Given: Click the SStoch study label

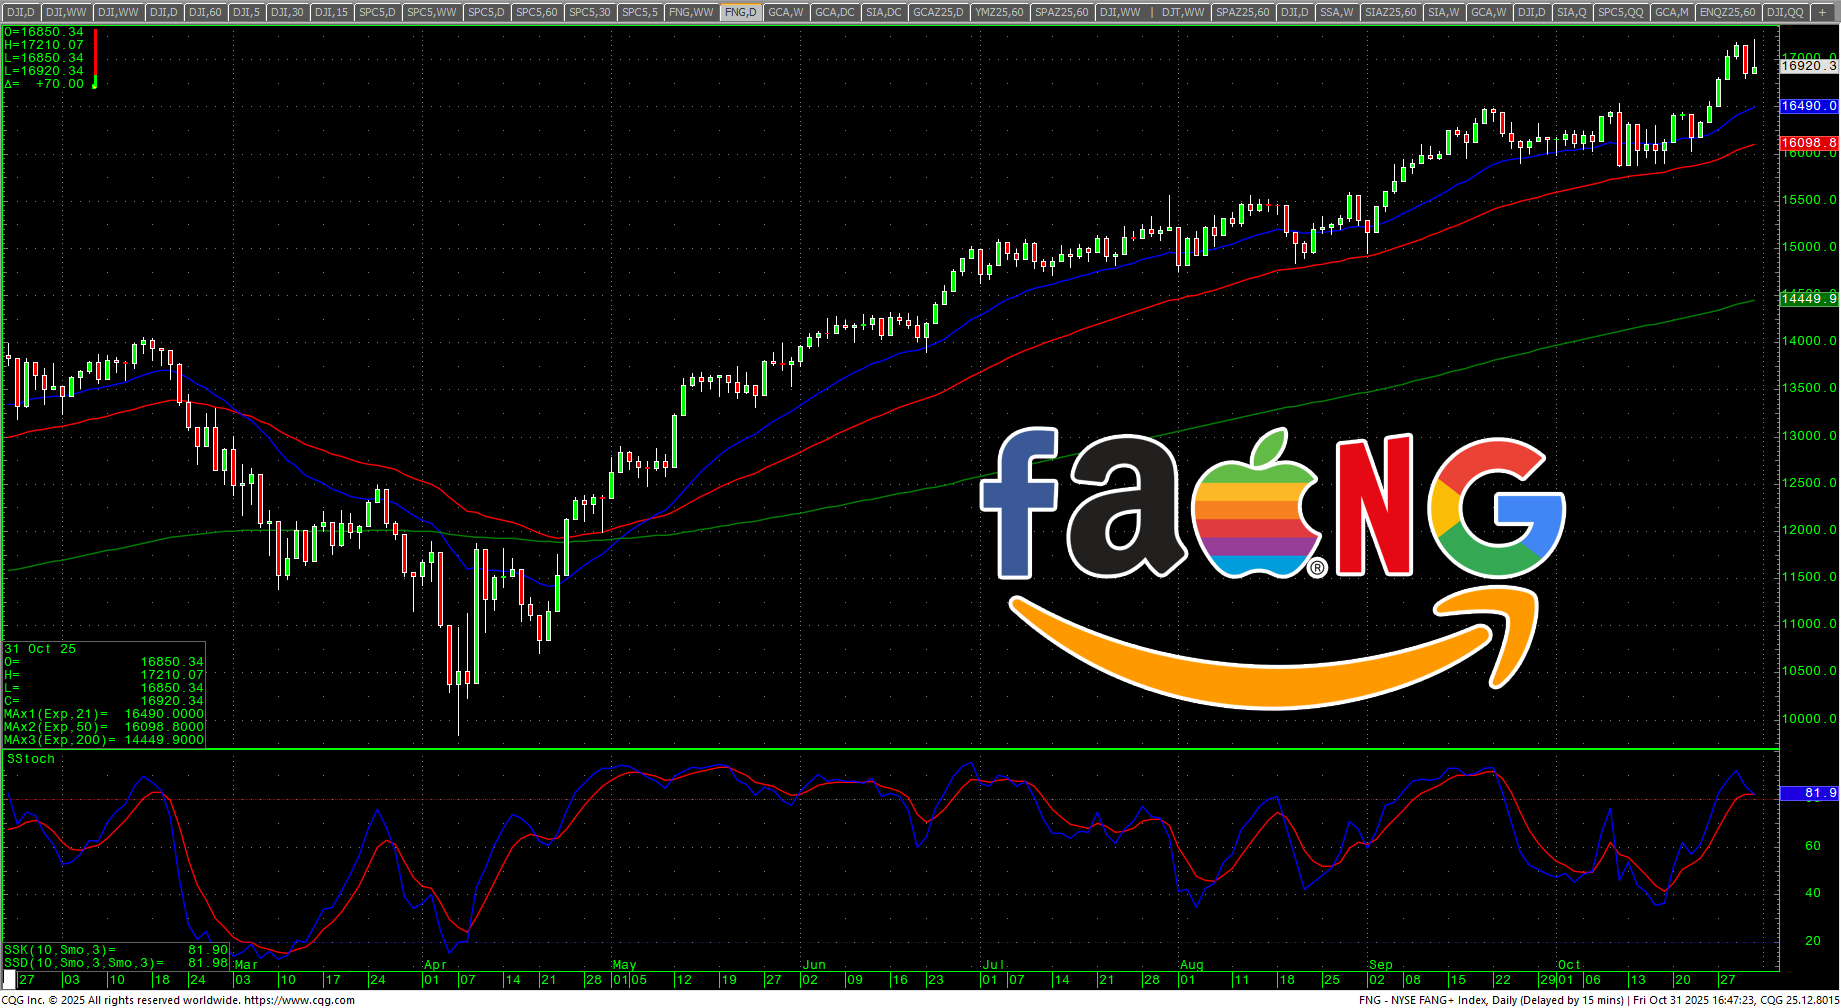Looking at the screenshot, I should (31, 759).
